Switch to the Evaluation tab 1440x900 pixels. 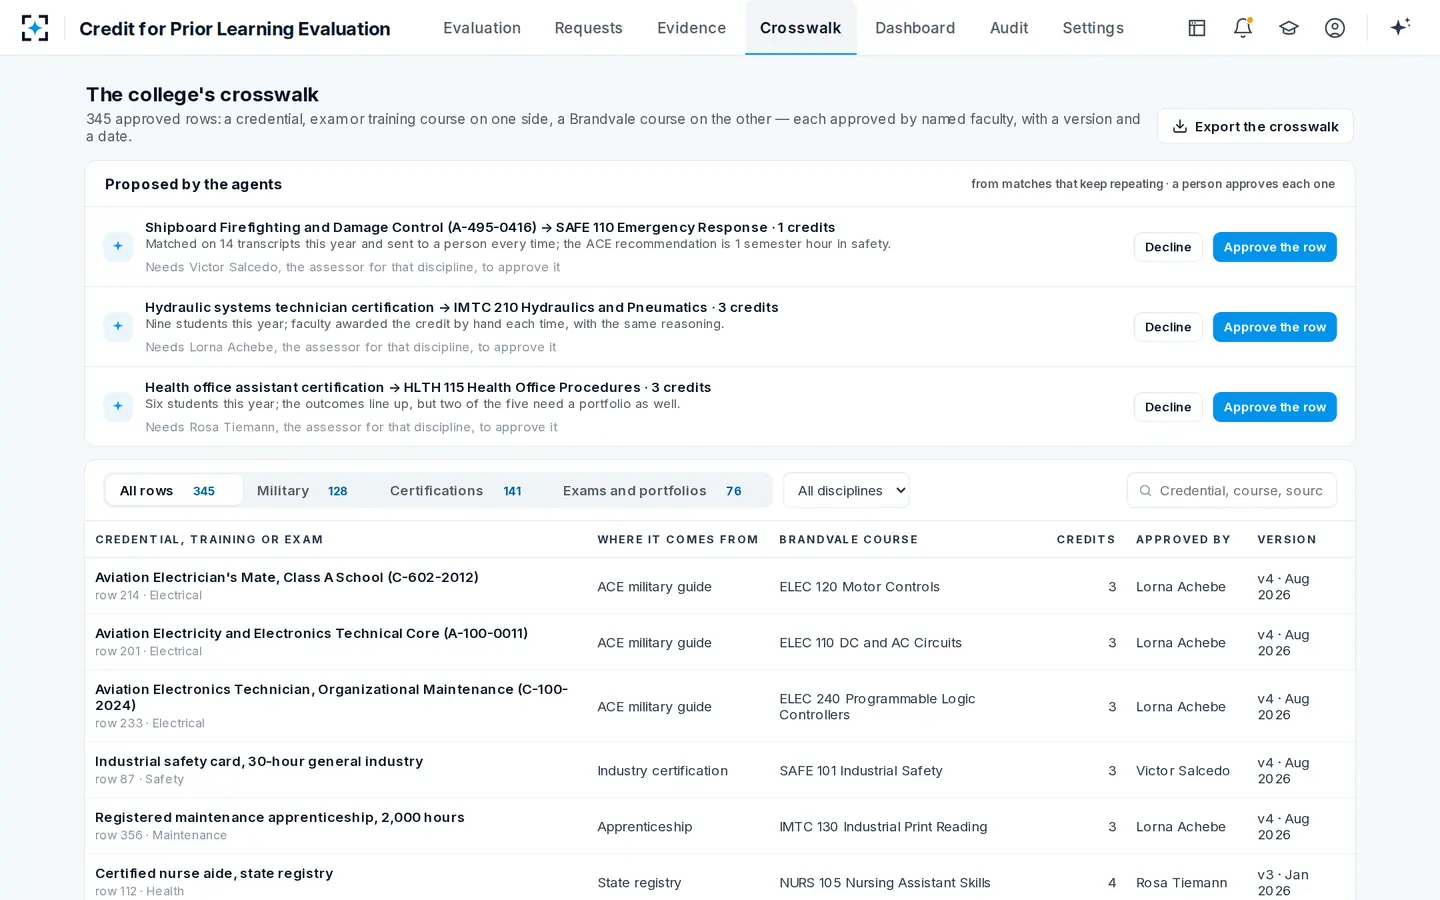tap(482, 28)
